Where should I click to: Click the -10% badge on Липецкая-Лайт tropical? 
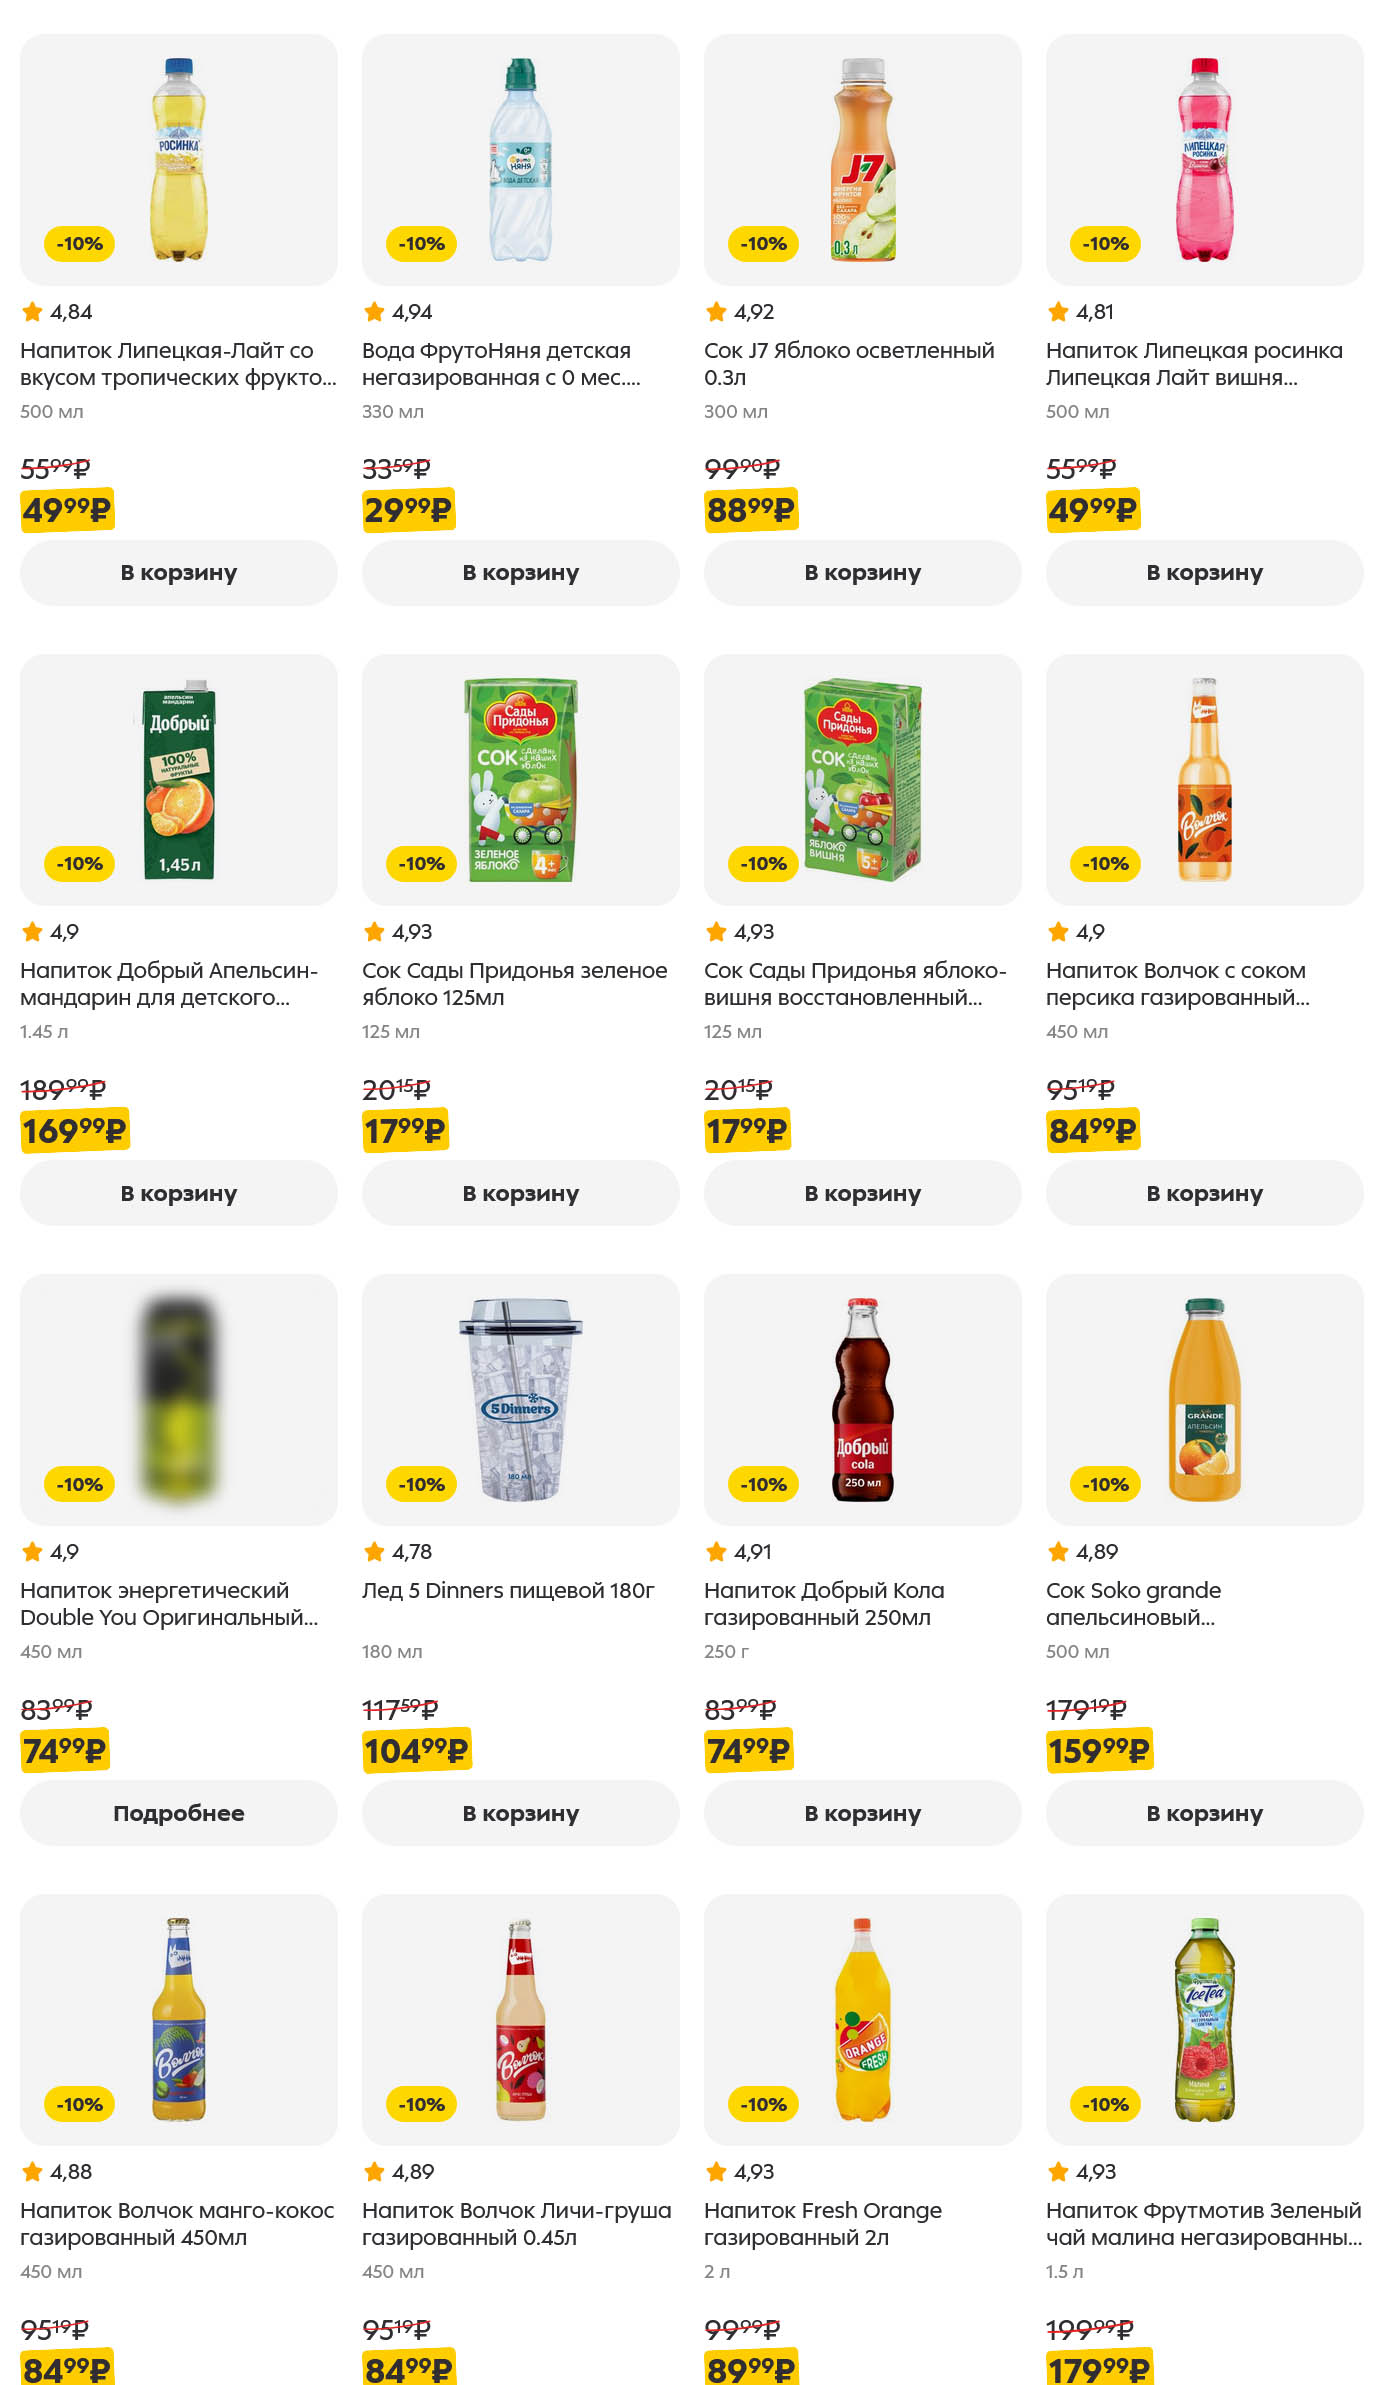click(x=80, y=244)
